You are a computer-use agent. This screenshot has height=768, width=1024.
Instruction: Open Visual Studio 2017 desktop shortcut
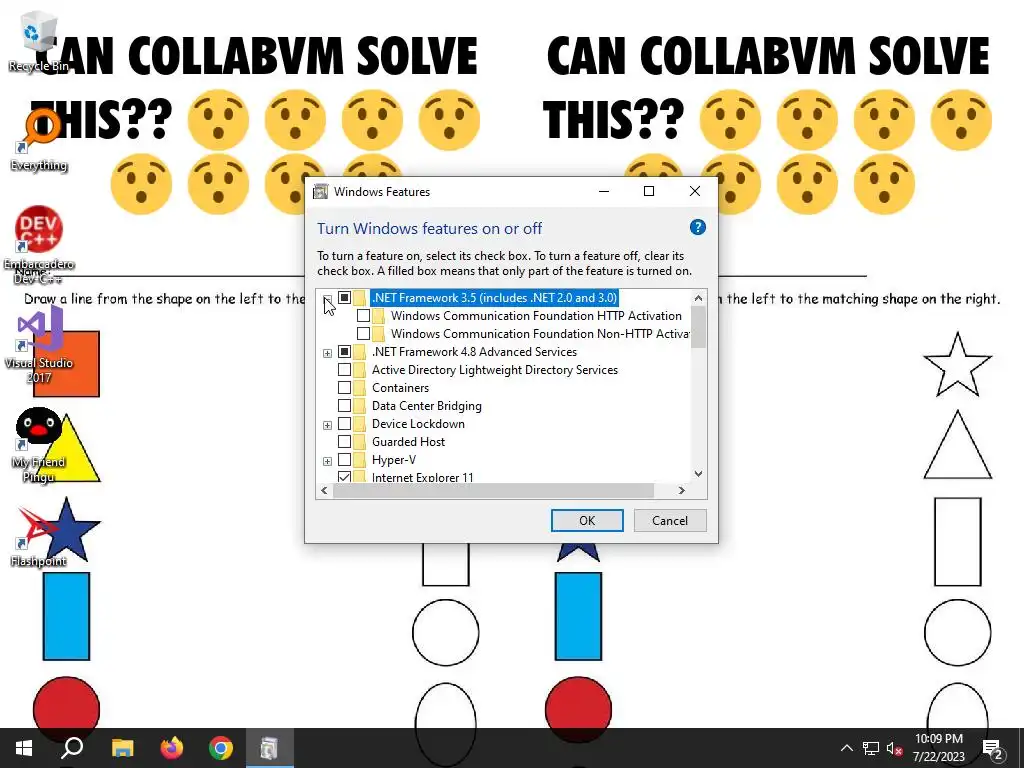coord(38,346)
